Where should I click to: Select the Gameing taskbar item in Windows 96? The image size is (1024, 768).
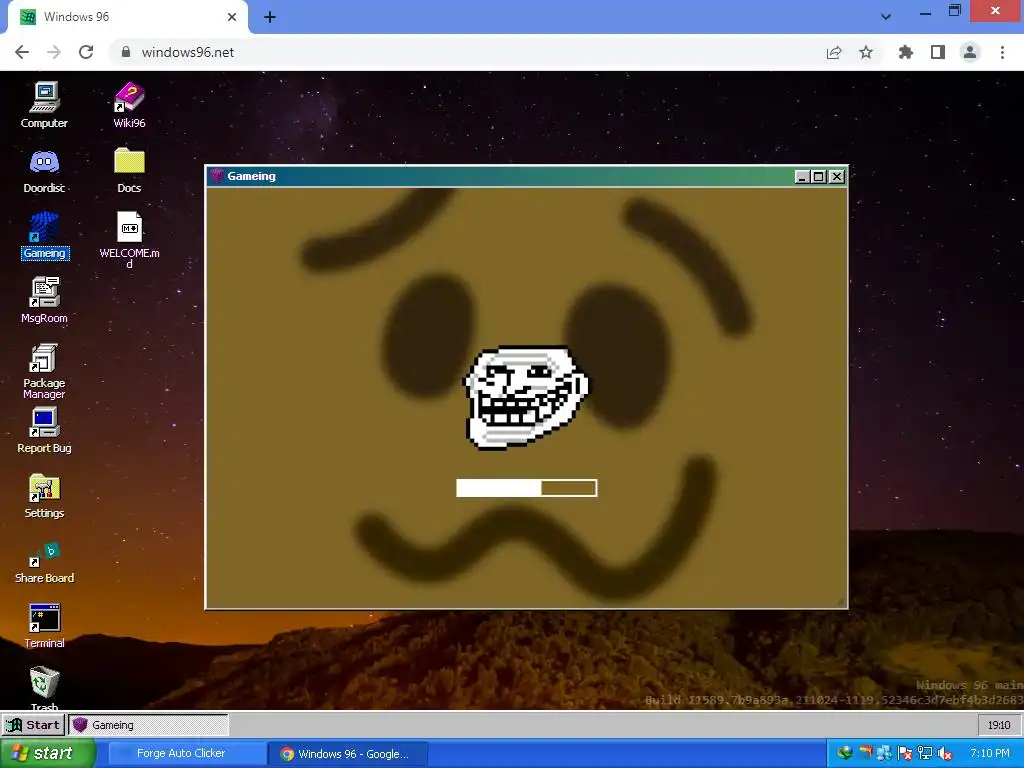click(x=148, y=725)
